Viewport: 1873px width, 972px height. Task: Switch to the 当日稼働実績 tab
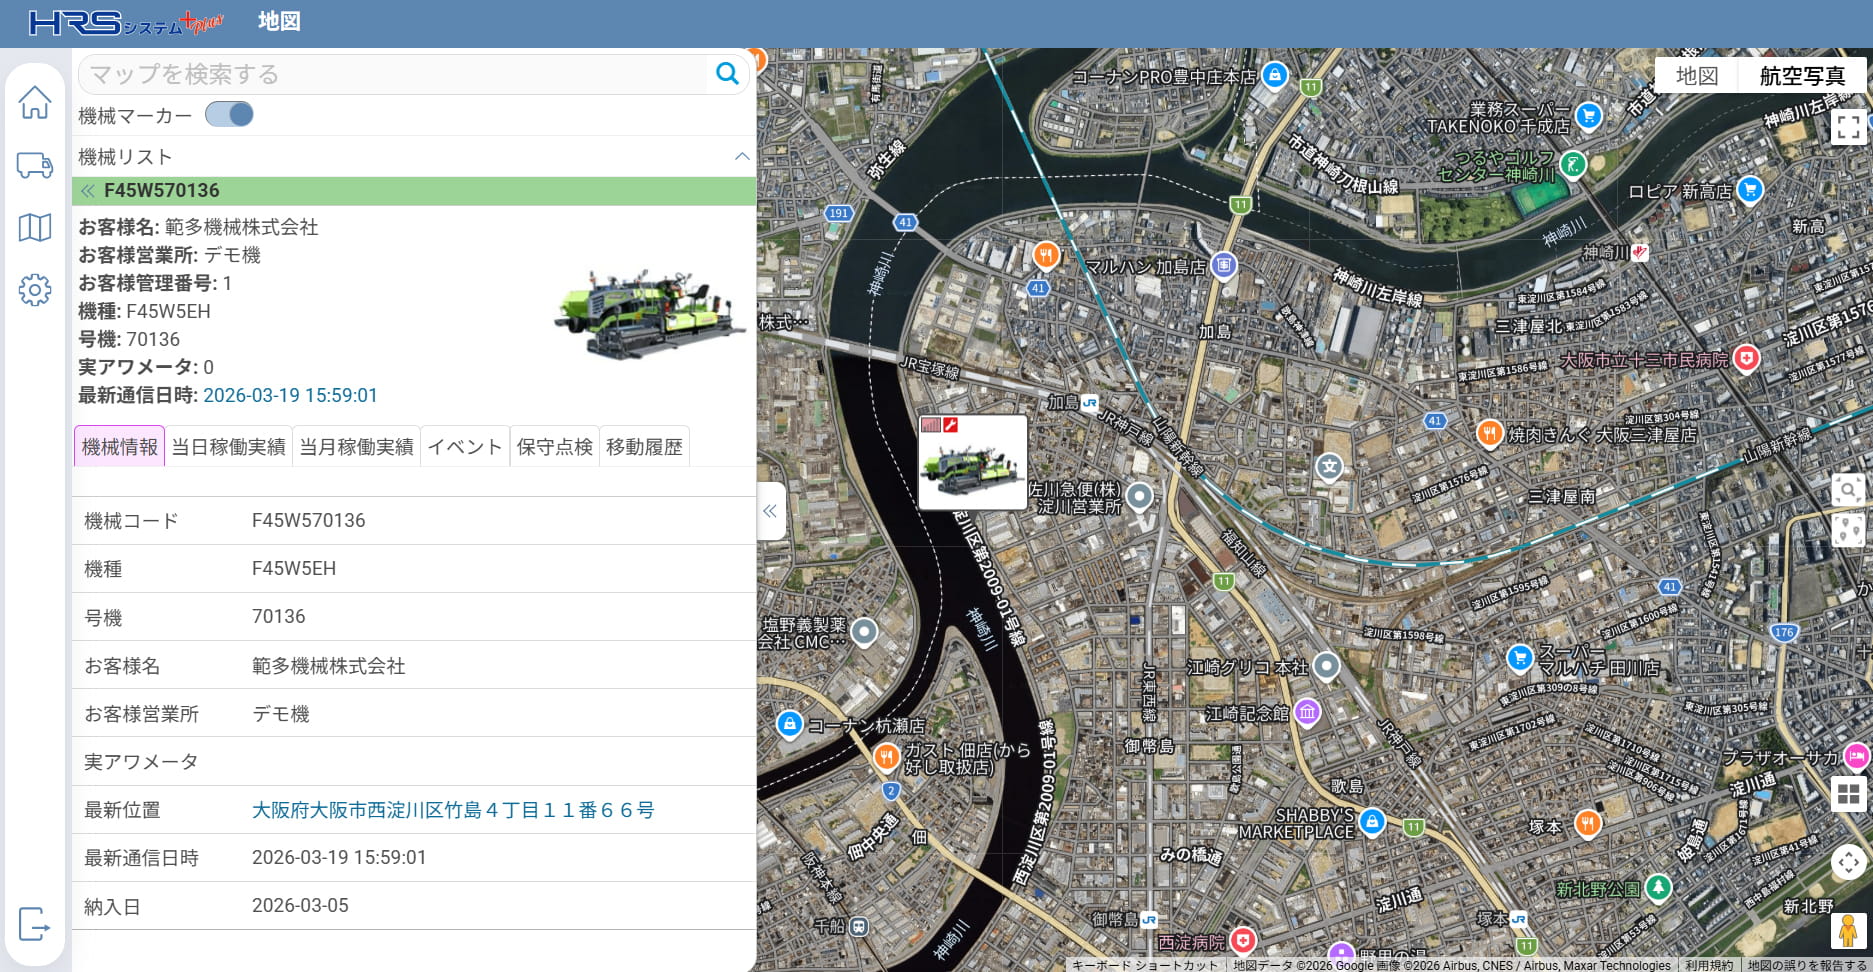tap(229, 446)
